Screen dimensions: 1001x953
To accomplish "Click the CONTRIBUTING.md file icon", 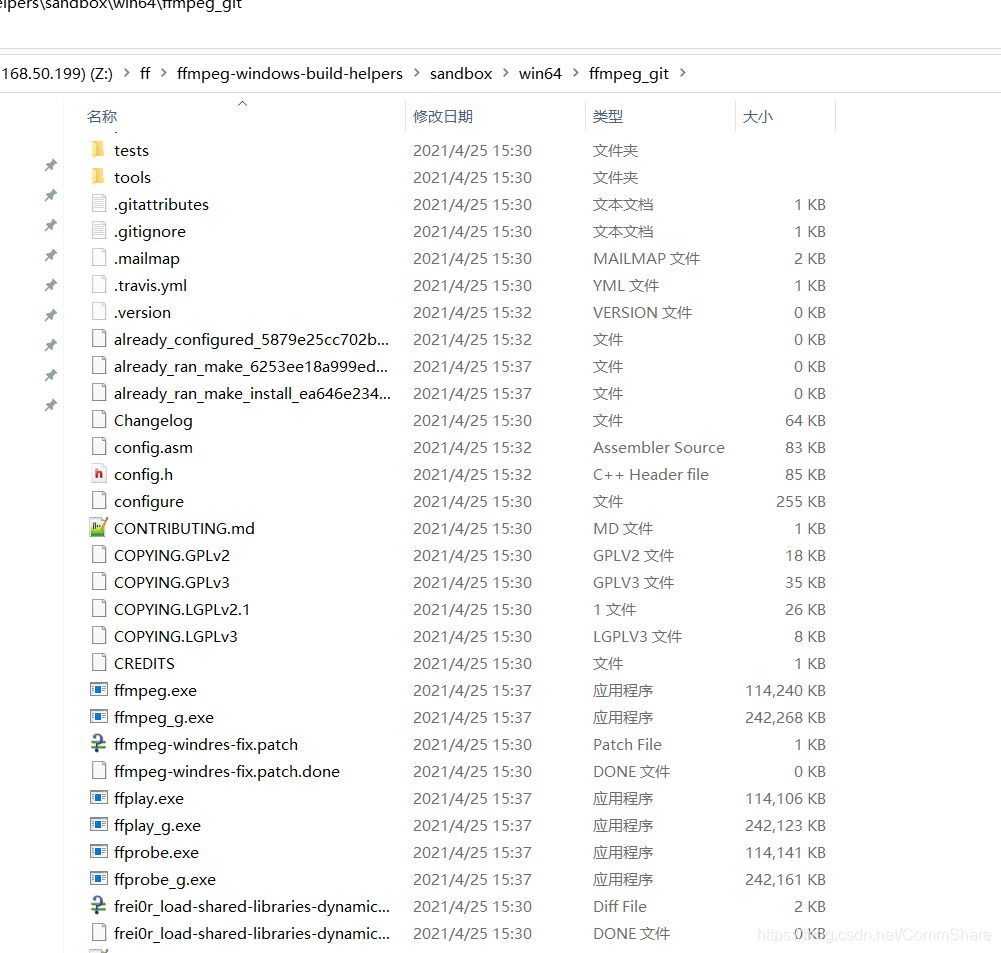I will (x=98, y=527).
